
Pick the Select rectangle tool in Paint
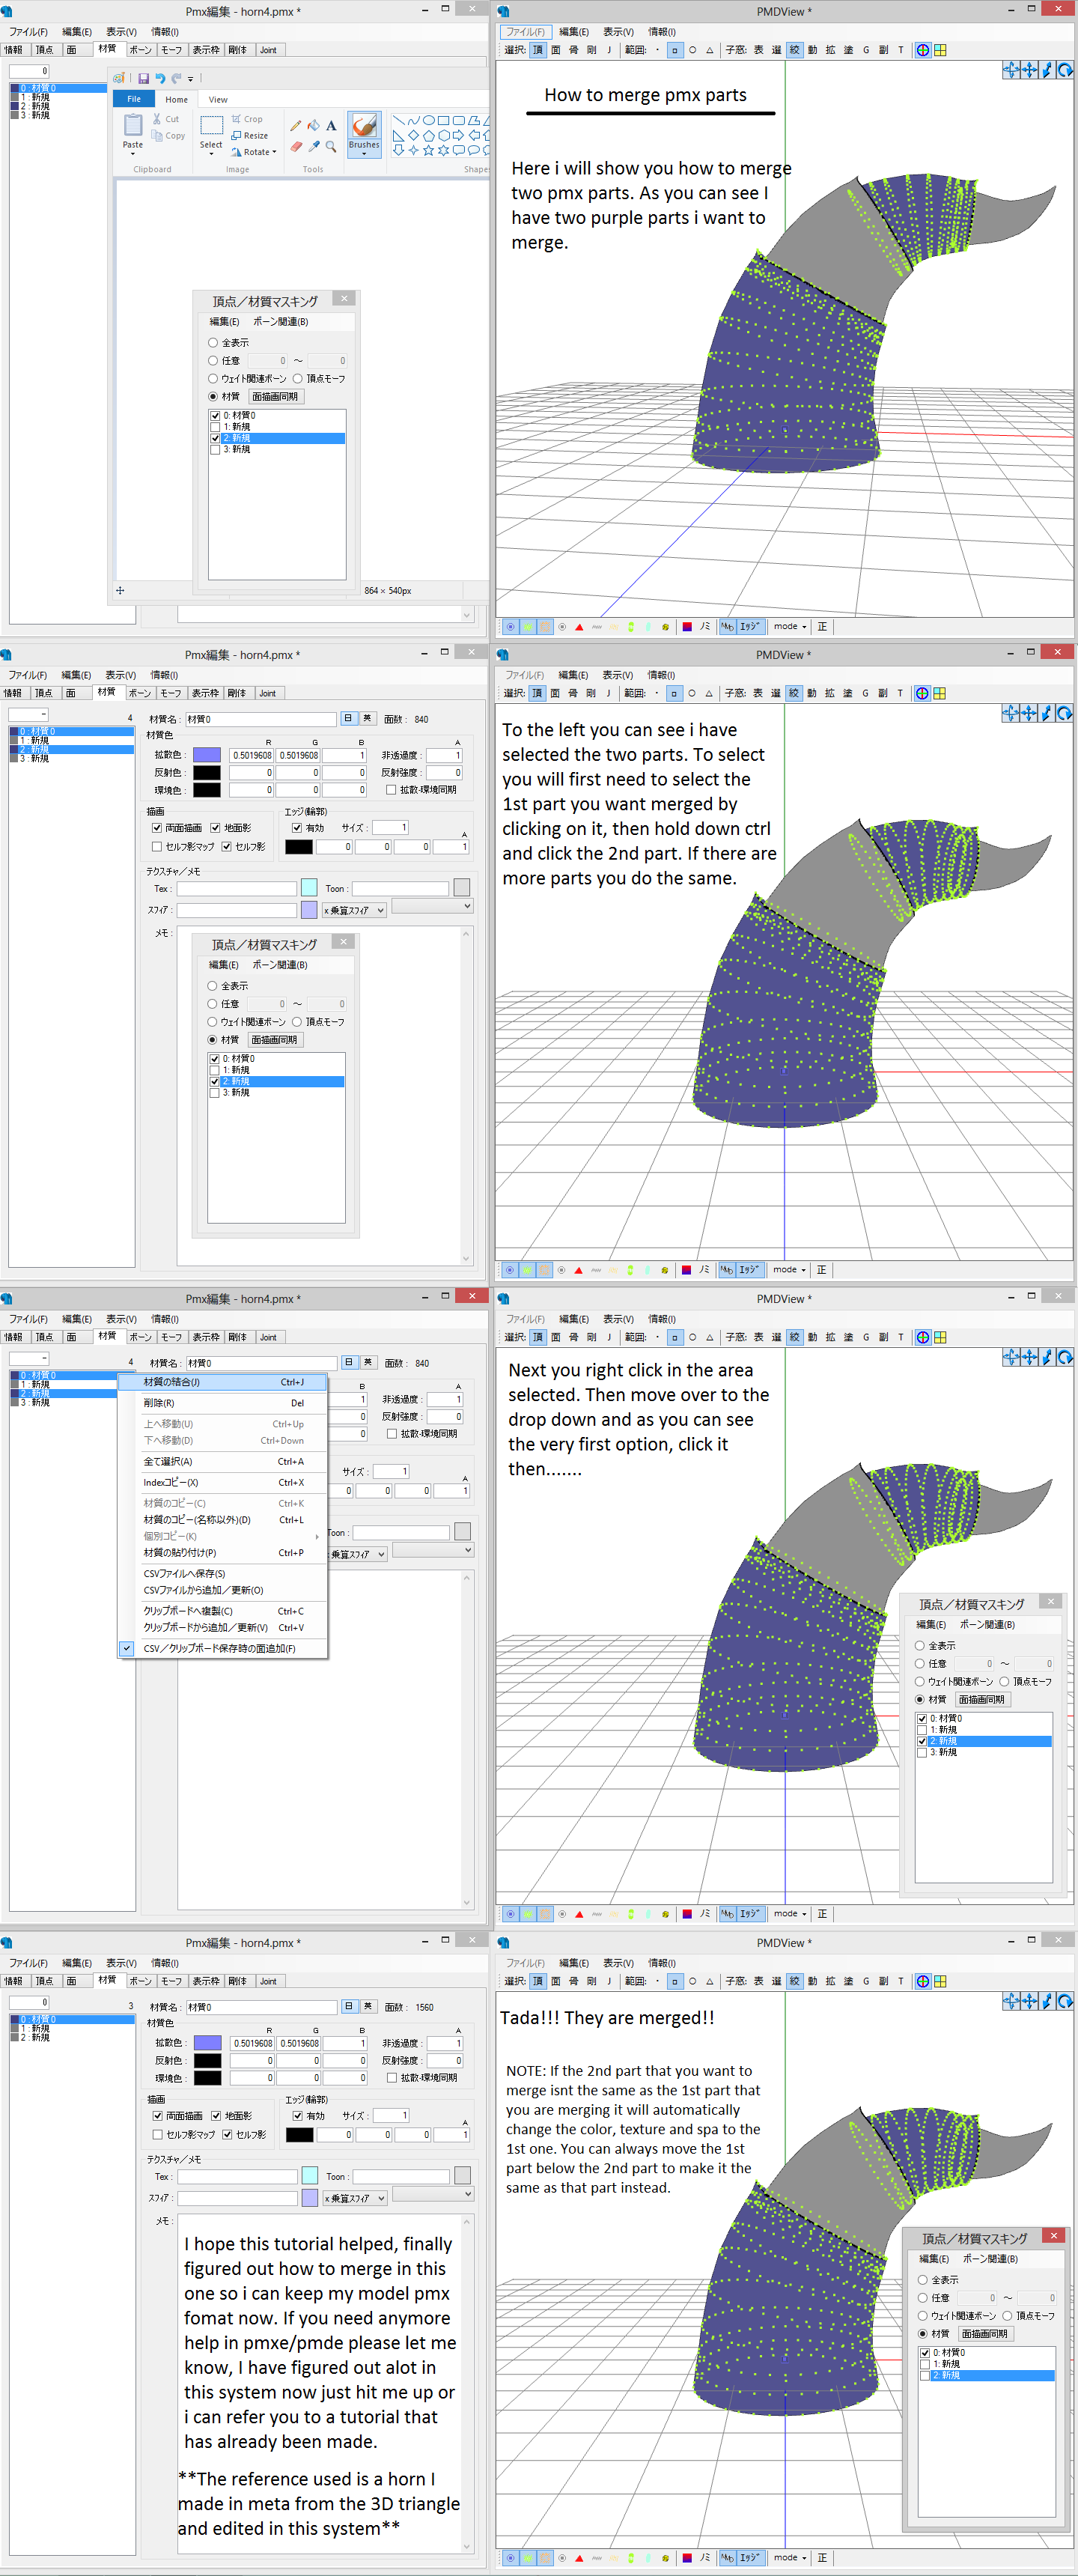coord(211,125)
